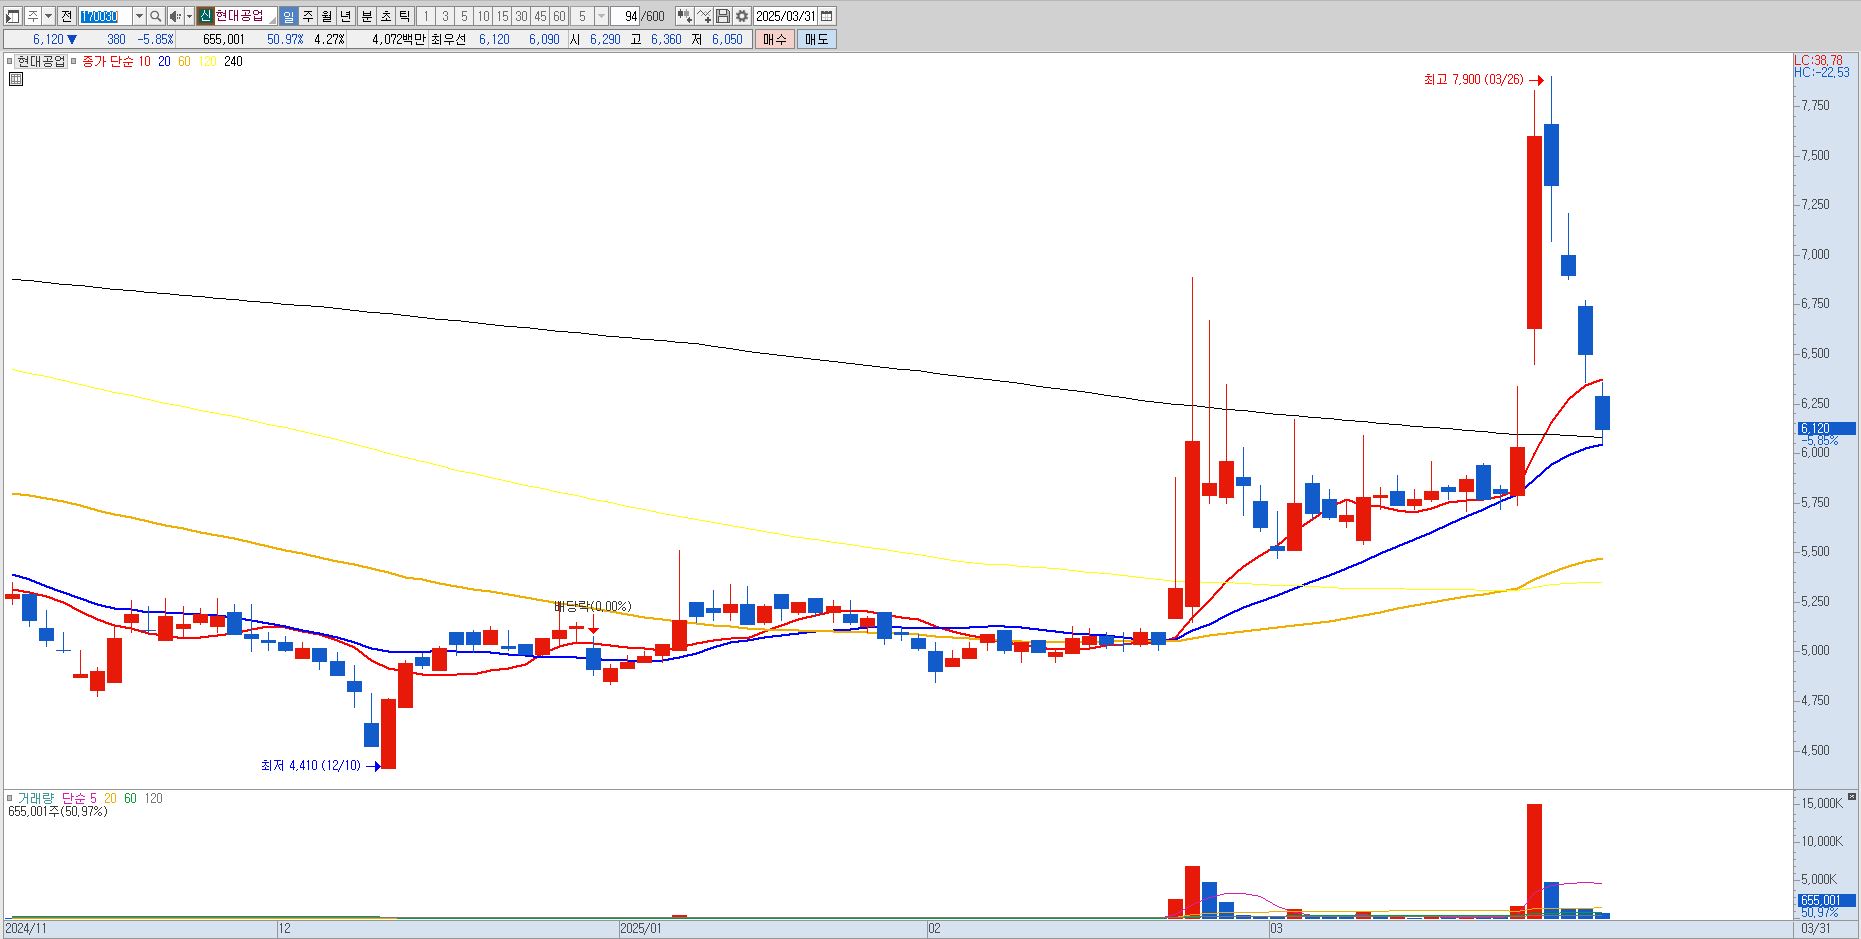Screen dimensions: 1861x939
Task: Click the 120 moving average legend in yellow
Action: 207,61
